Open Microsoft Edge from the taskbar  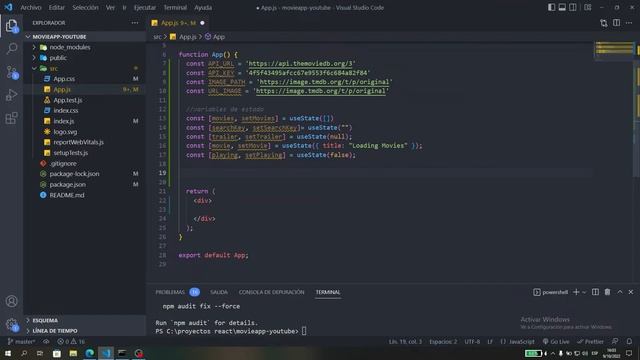[89, 353]
